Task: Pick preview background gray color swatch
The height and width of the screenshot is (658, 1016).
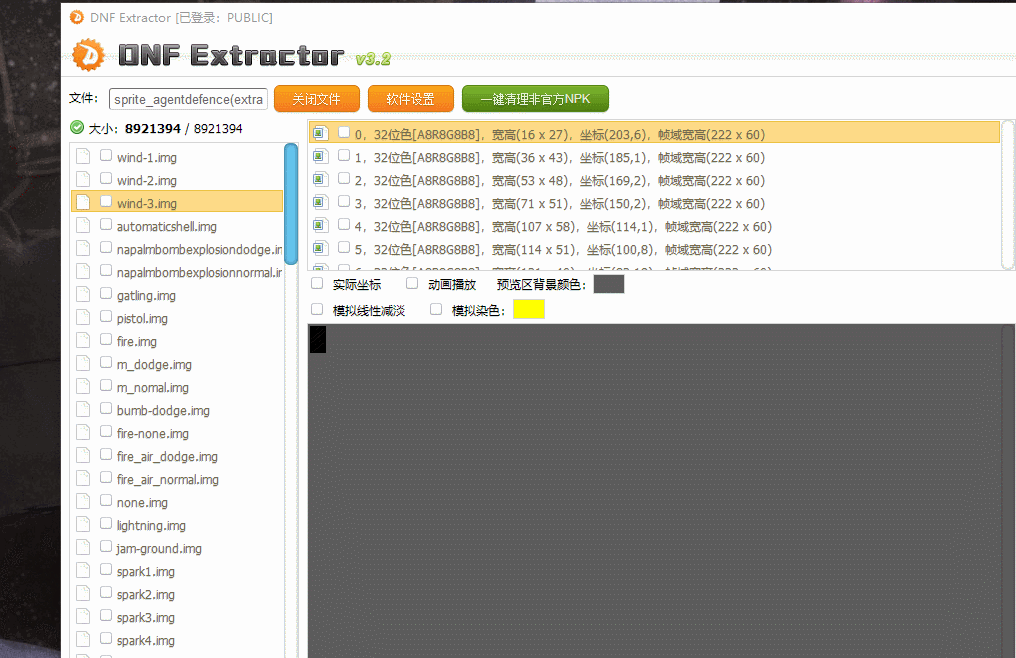Action: 608,284
